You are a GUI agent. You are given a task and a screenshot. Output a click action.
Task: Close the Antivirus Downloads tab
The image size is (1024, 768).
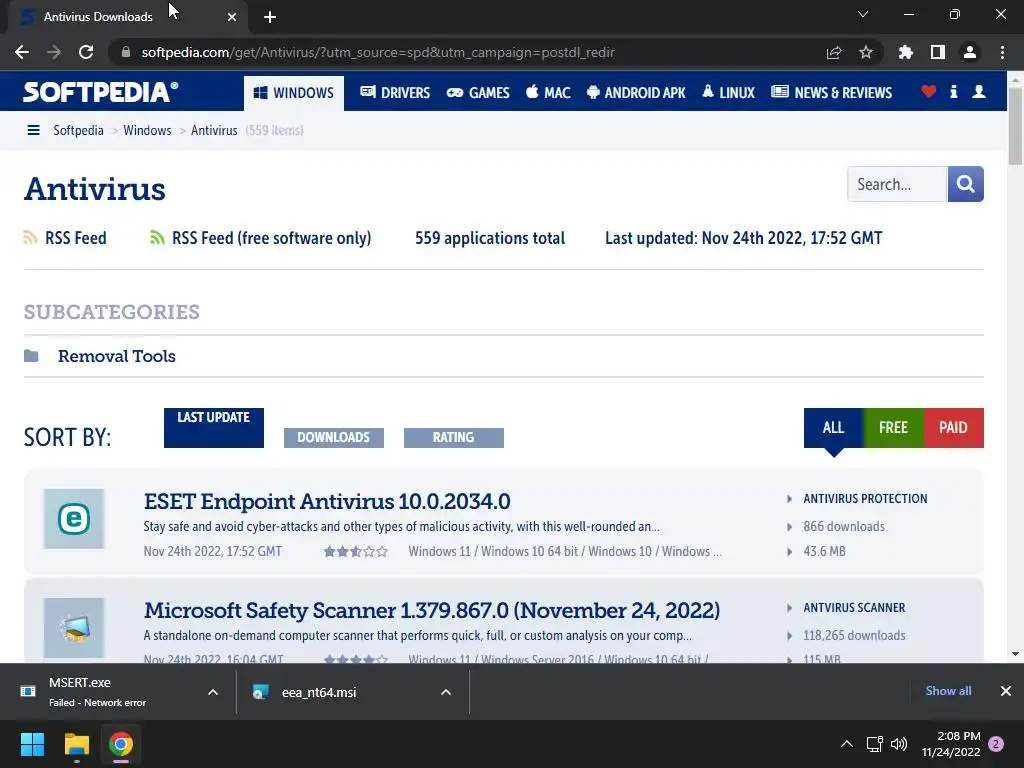[232, 17]
